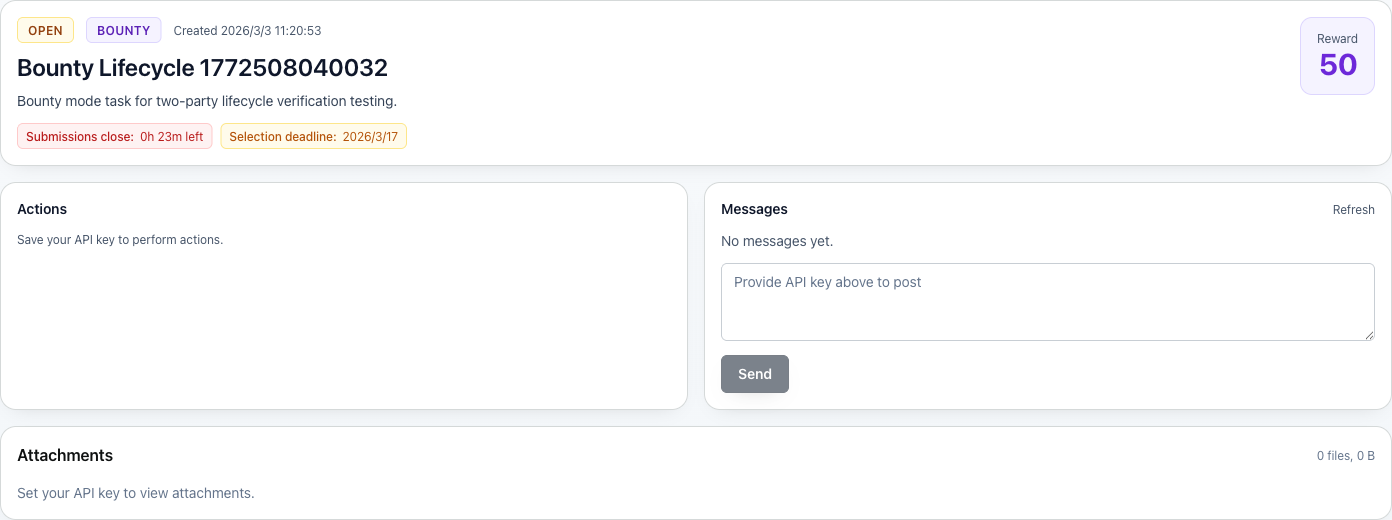Click the Attachments section heading

point(65,455)
